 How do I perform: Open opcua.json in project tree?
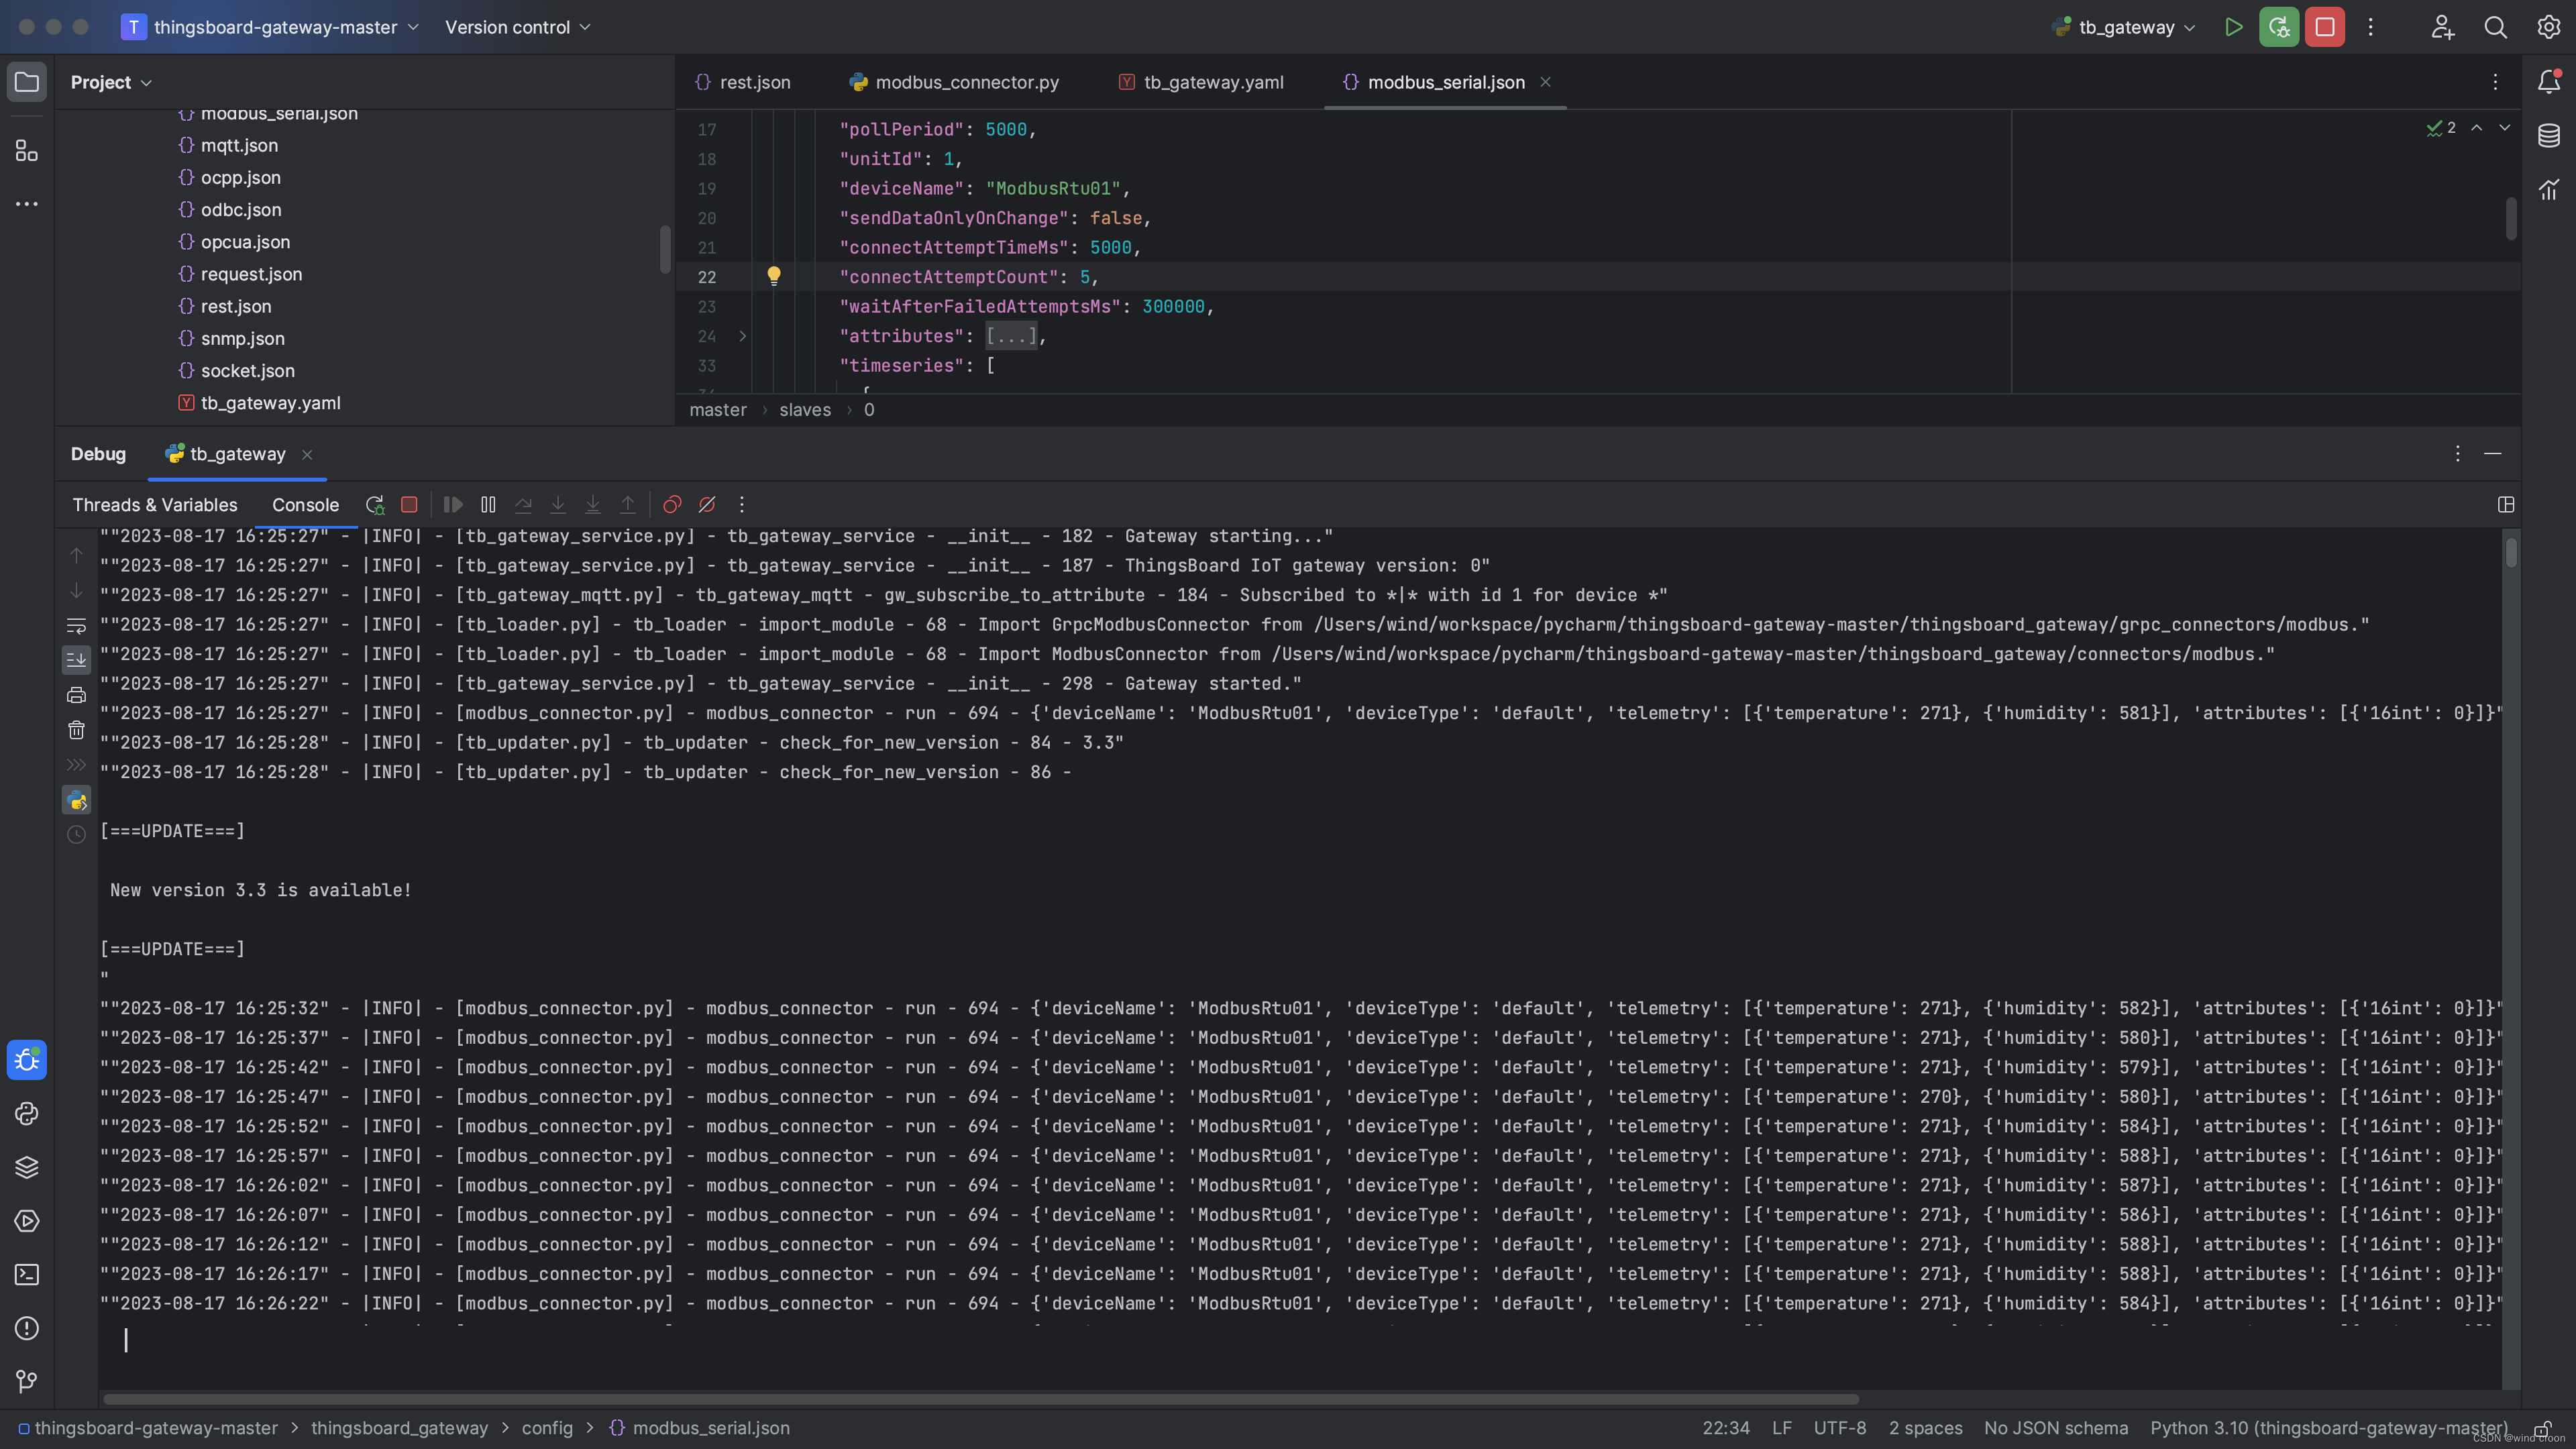(x=245, y=242)
